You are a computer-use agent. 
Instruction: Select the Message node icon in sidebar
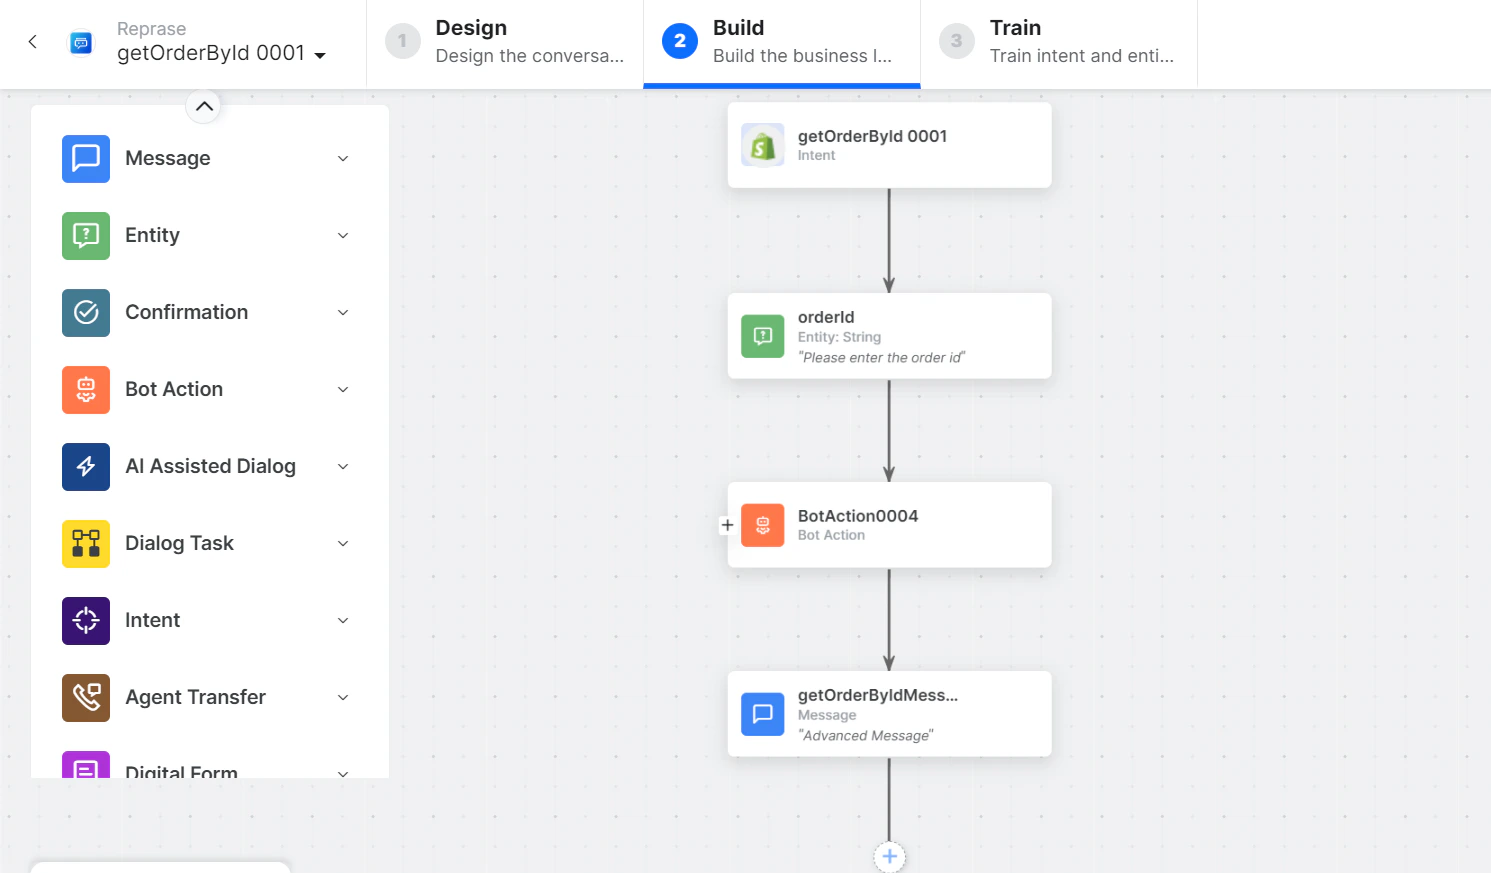point(85,158)
